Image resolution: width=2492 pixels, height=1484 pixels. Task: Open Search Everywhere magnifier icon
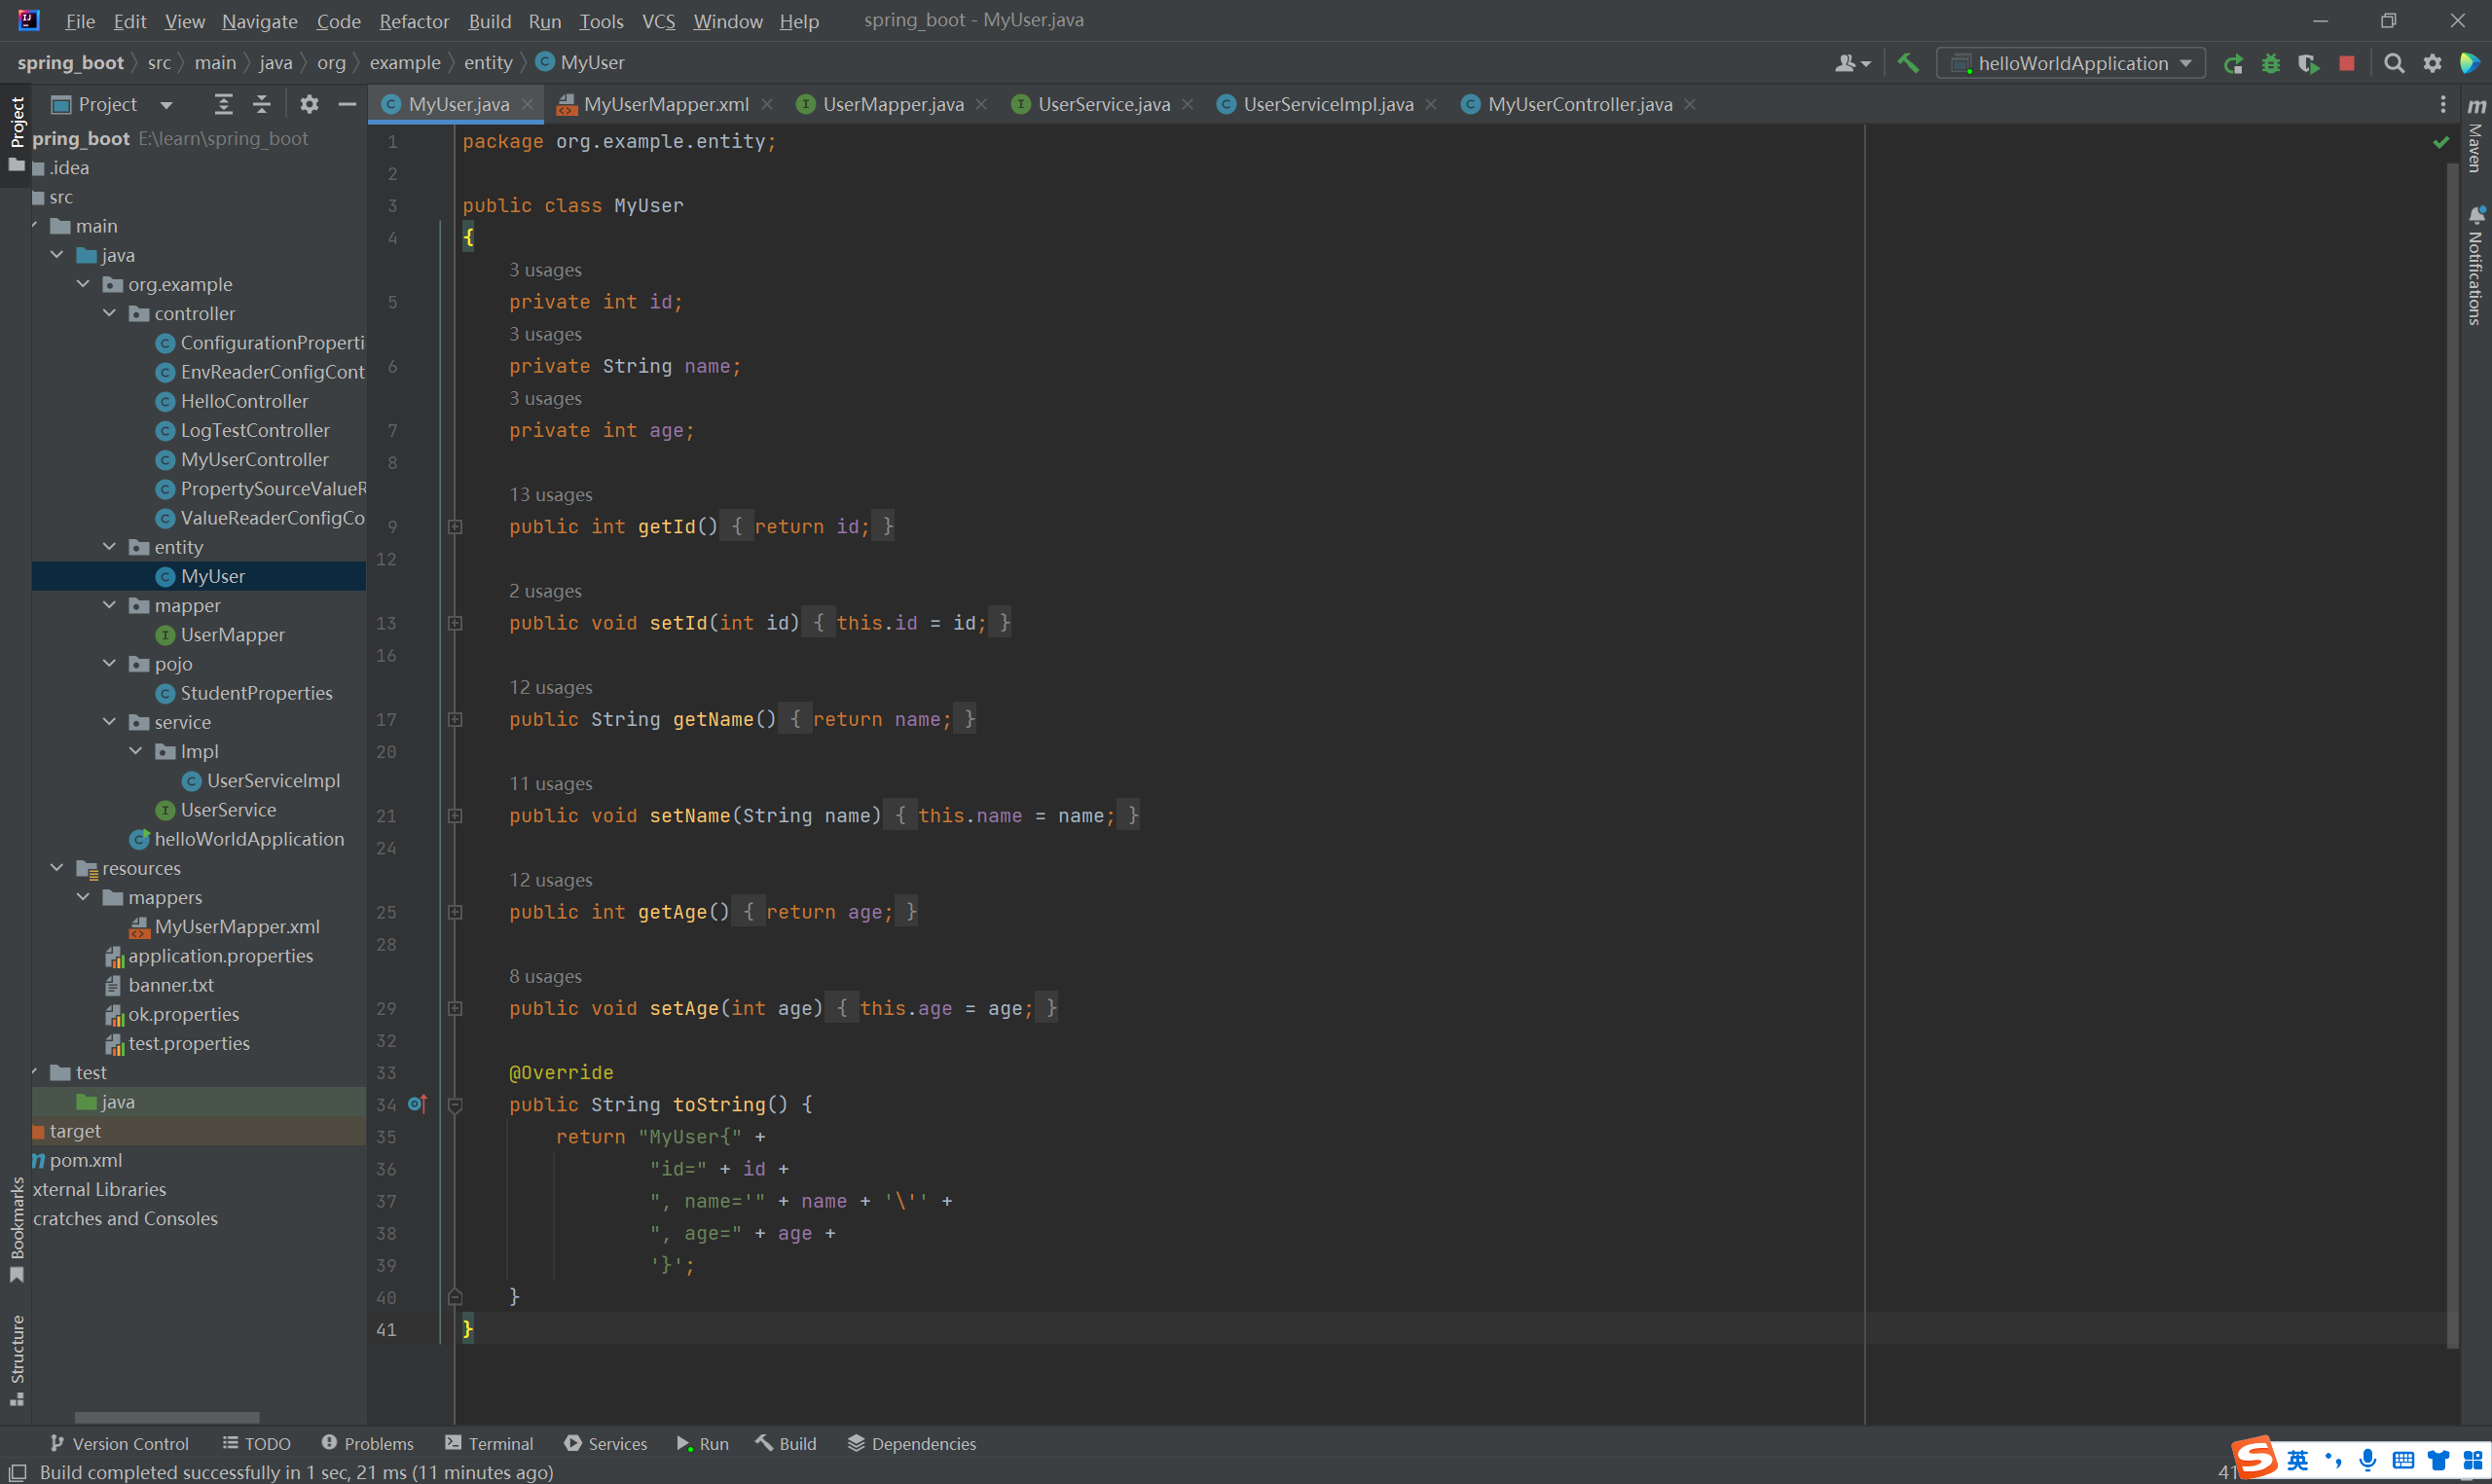coord(2394,63)
